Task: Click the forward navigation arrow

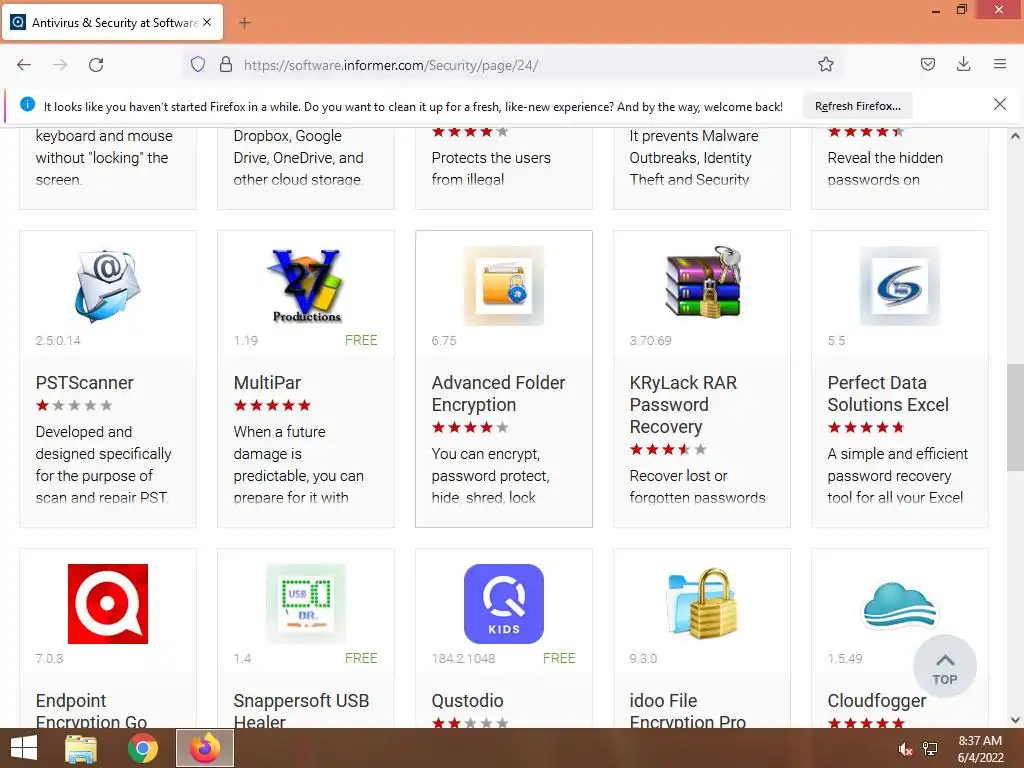Action: click(60, 65)
